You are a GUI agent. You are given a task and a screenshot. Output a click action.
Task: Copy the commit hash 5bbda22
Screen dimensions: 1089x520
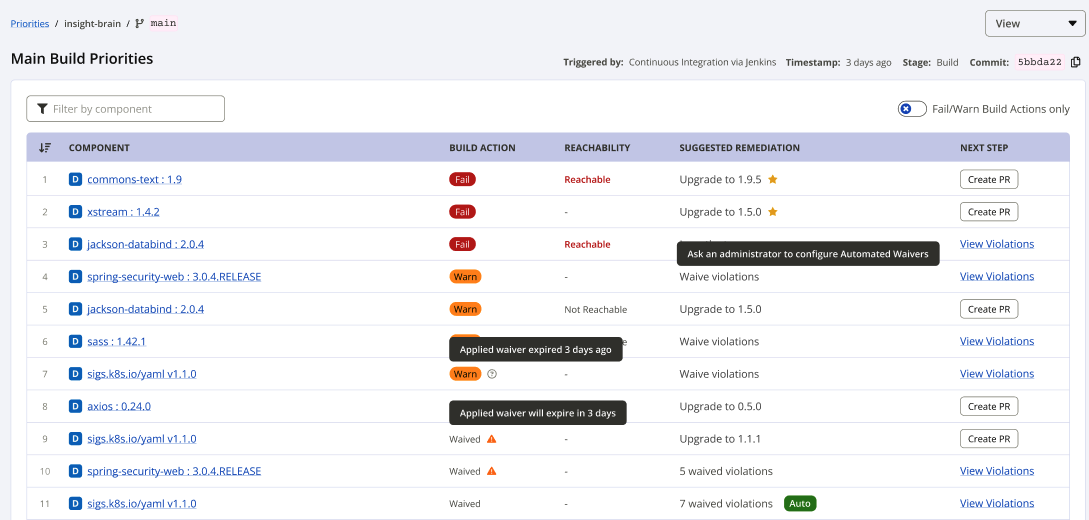pos(1076,62)
